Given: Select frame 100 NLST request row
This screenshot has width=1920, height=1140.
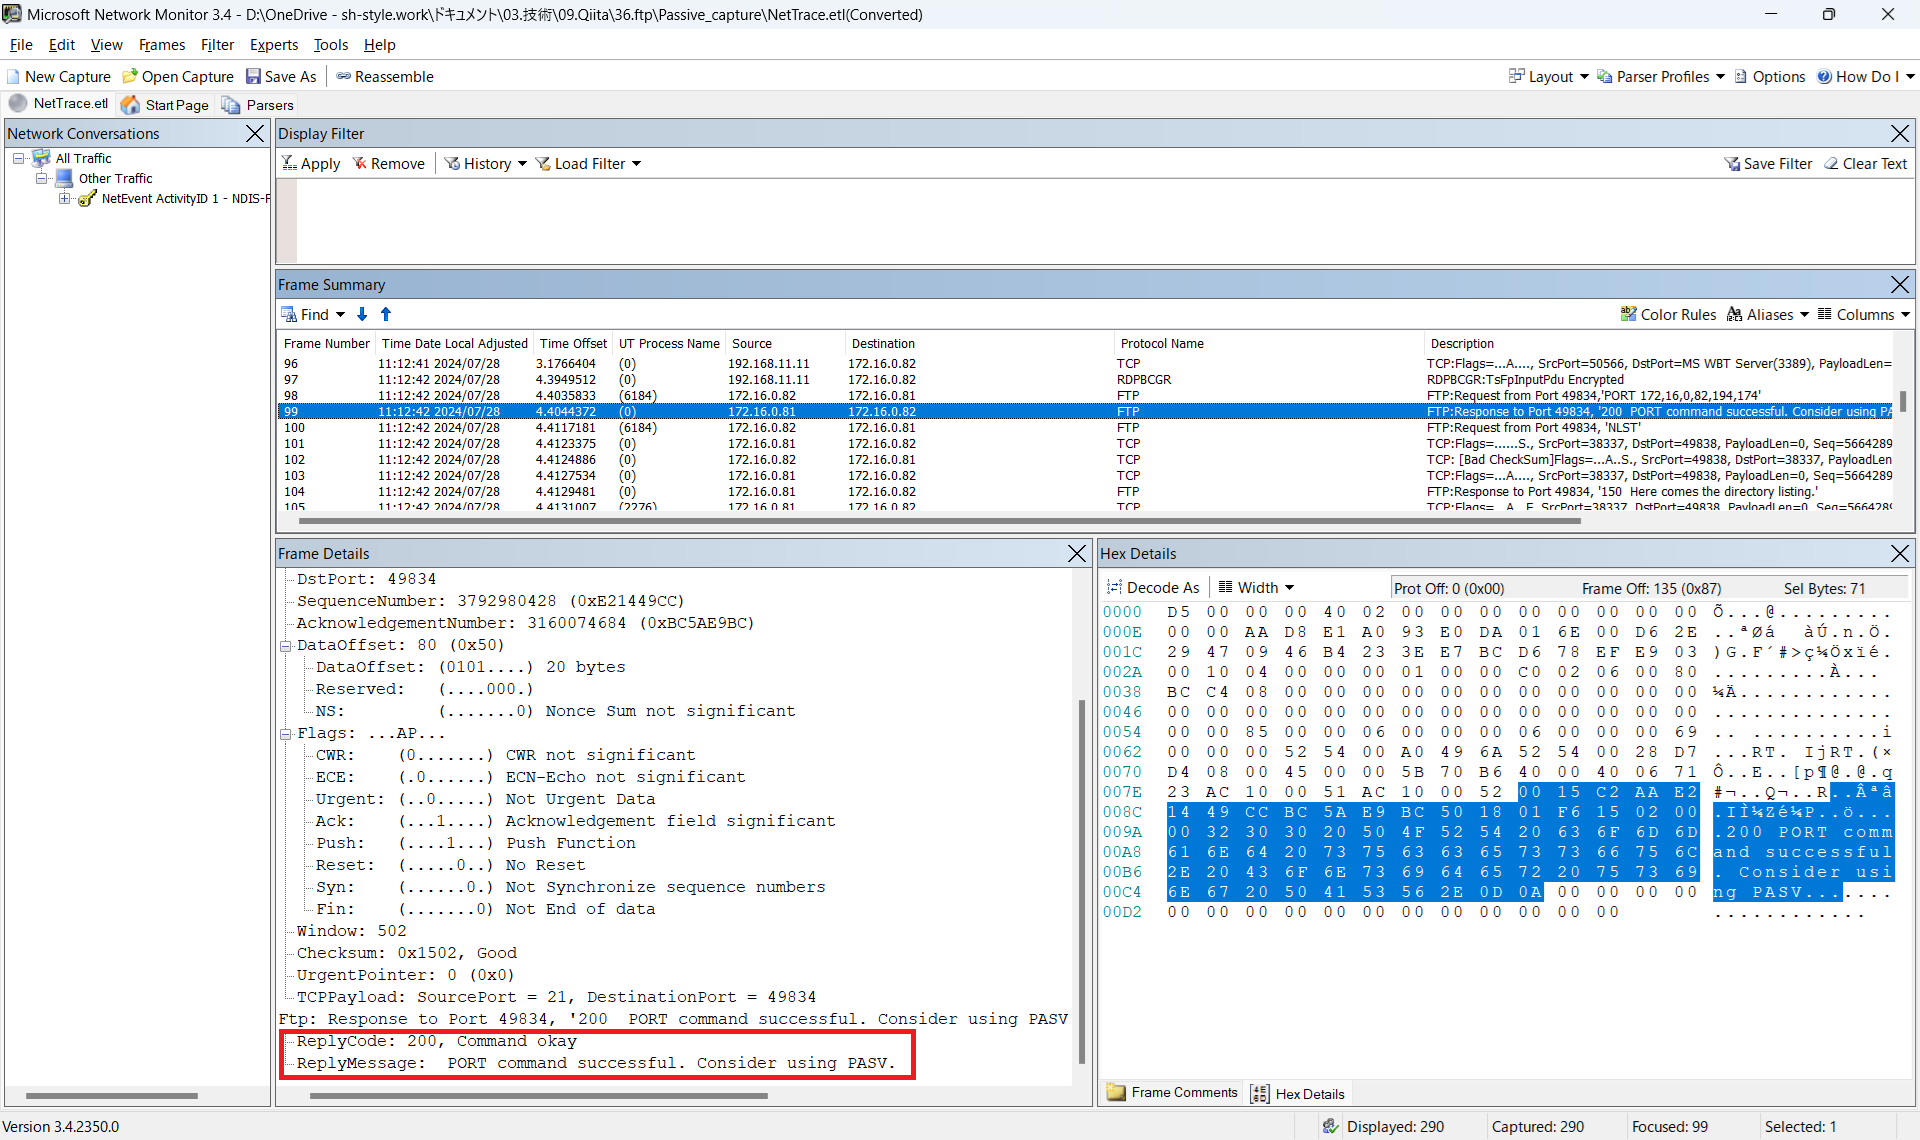Looking at the screenshot, I should point(700,428).
